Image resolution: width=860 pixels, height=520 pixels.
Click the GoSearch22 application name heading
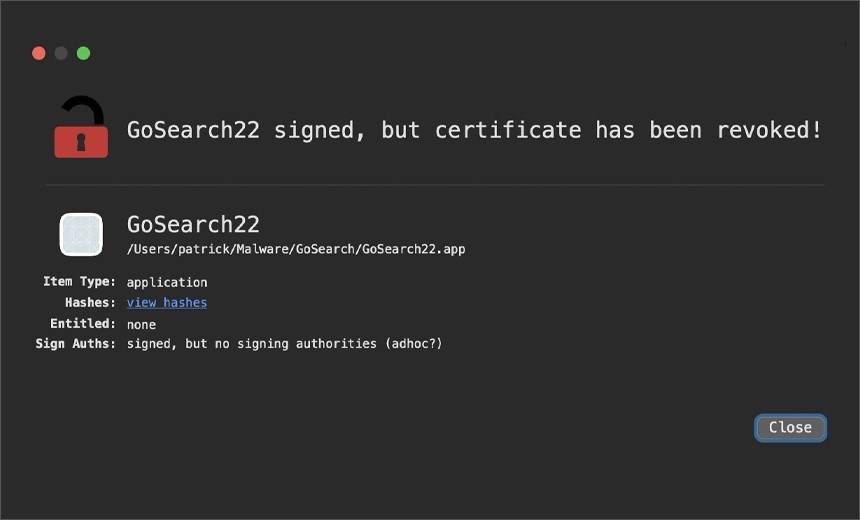(x=193, y=224)
